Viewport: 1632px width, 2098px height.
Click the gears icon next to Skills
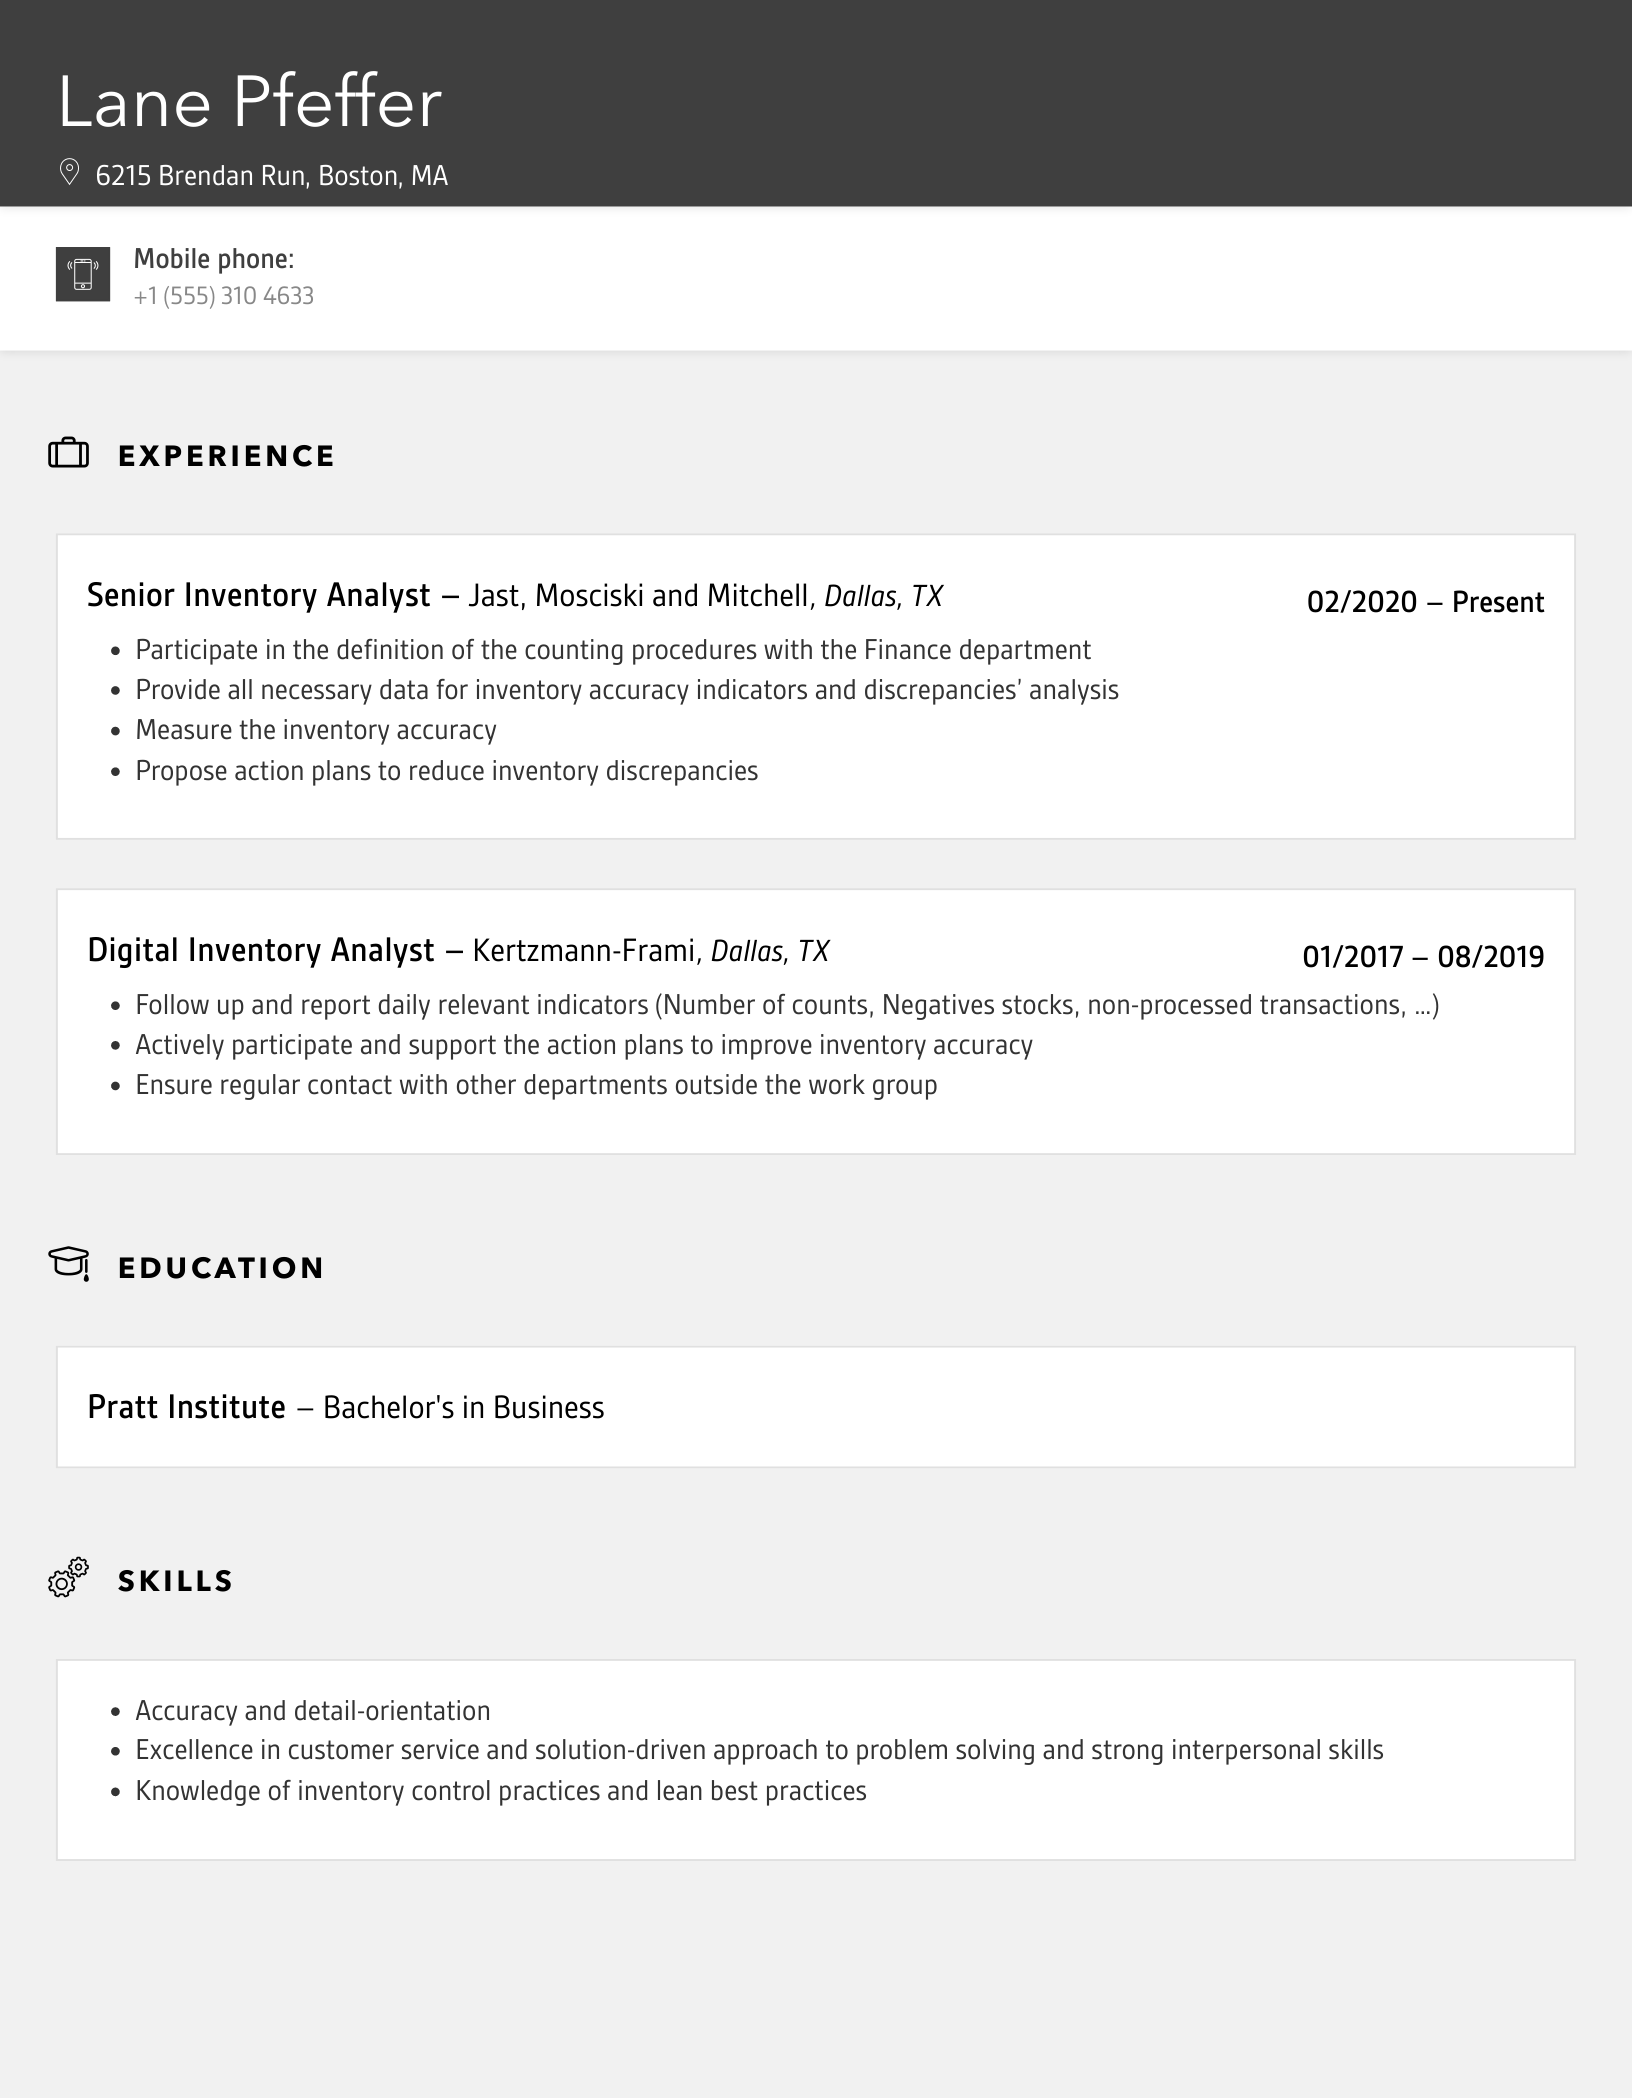click(69, 1577)
